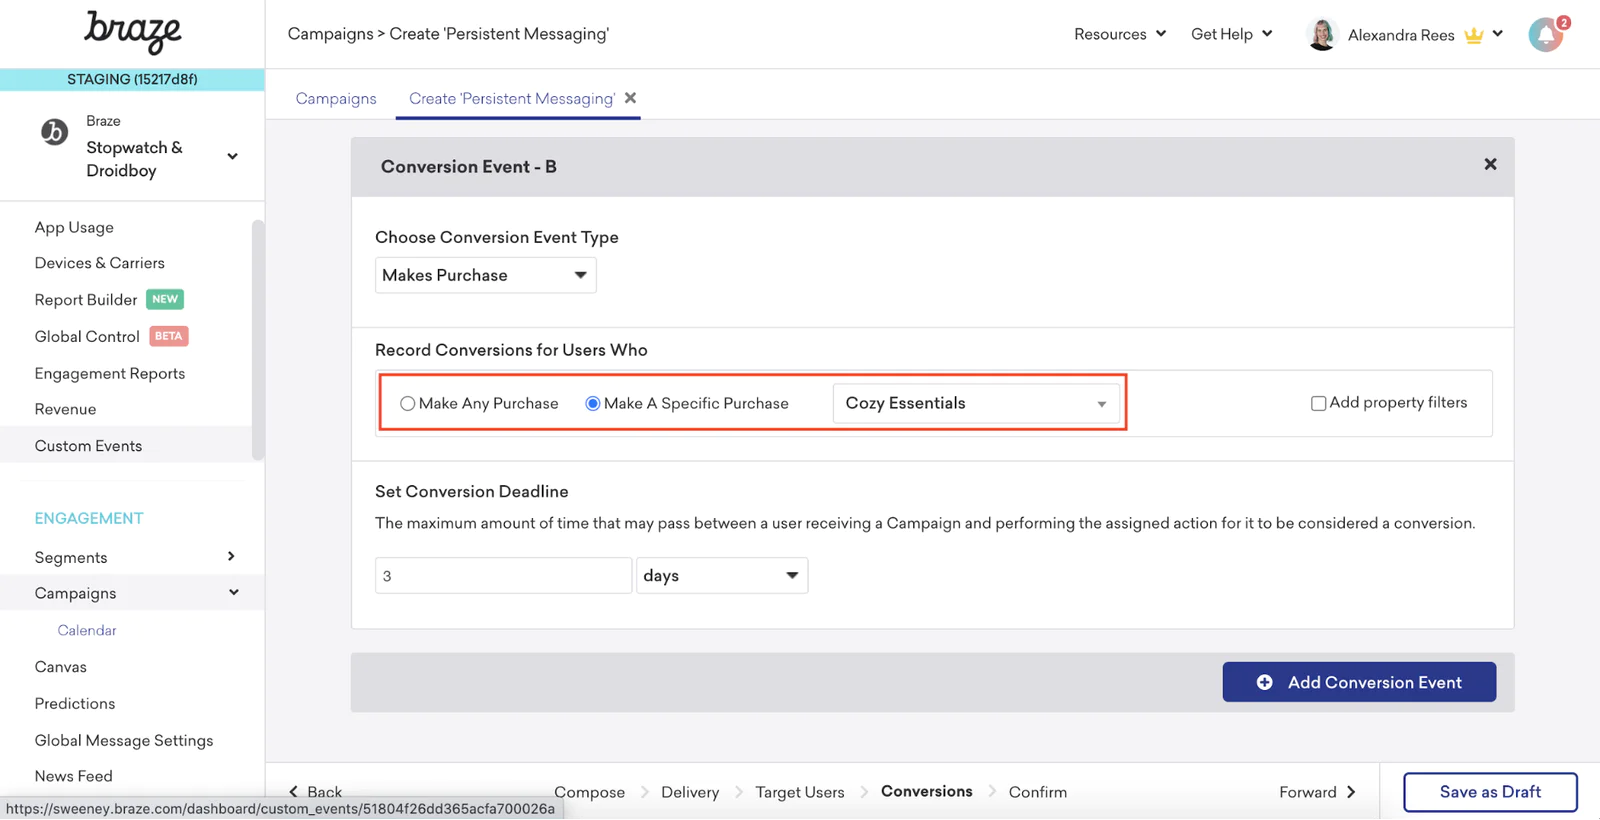Switch to the Campaigns tab
The width and height of the screenshot is (1600, 820).
pos(336,99)
